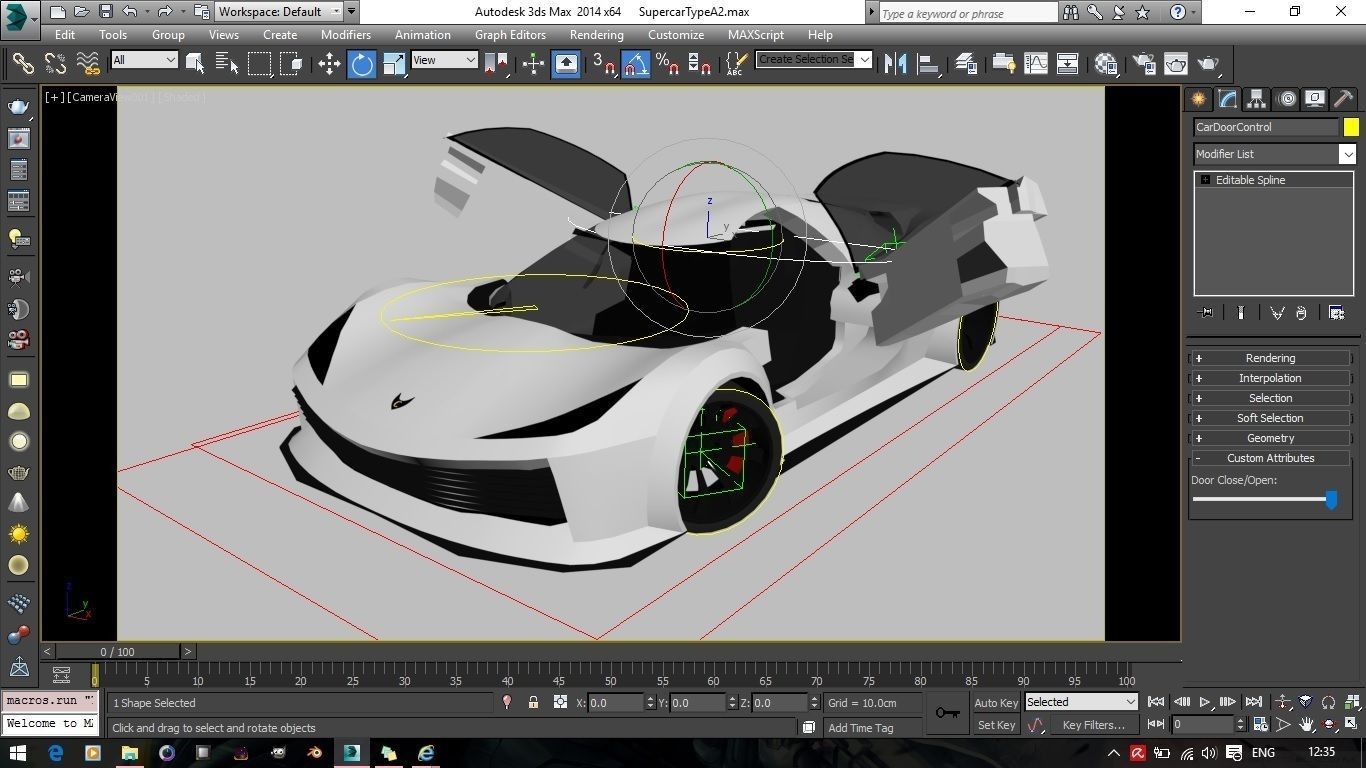This screenshot has height=768, width=1366.
Task: Go to the start frame
Action: point(1156,702)
